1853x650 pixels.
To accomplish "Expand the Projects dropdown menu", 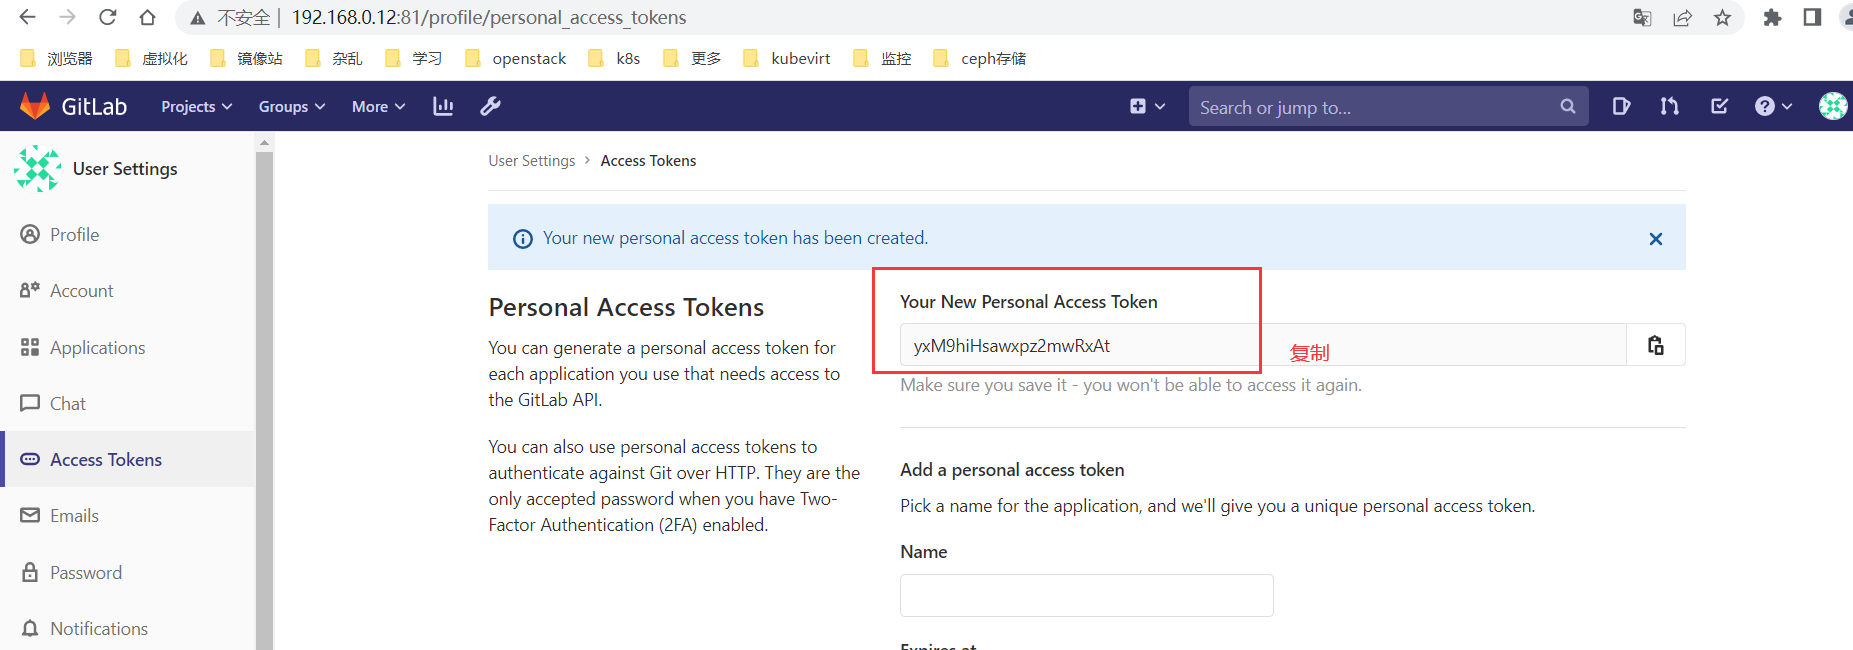I will [x=196, y=107].
